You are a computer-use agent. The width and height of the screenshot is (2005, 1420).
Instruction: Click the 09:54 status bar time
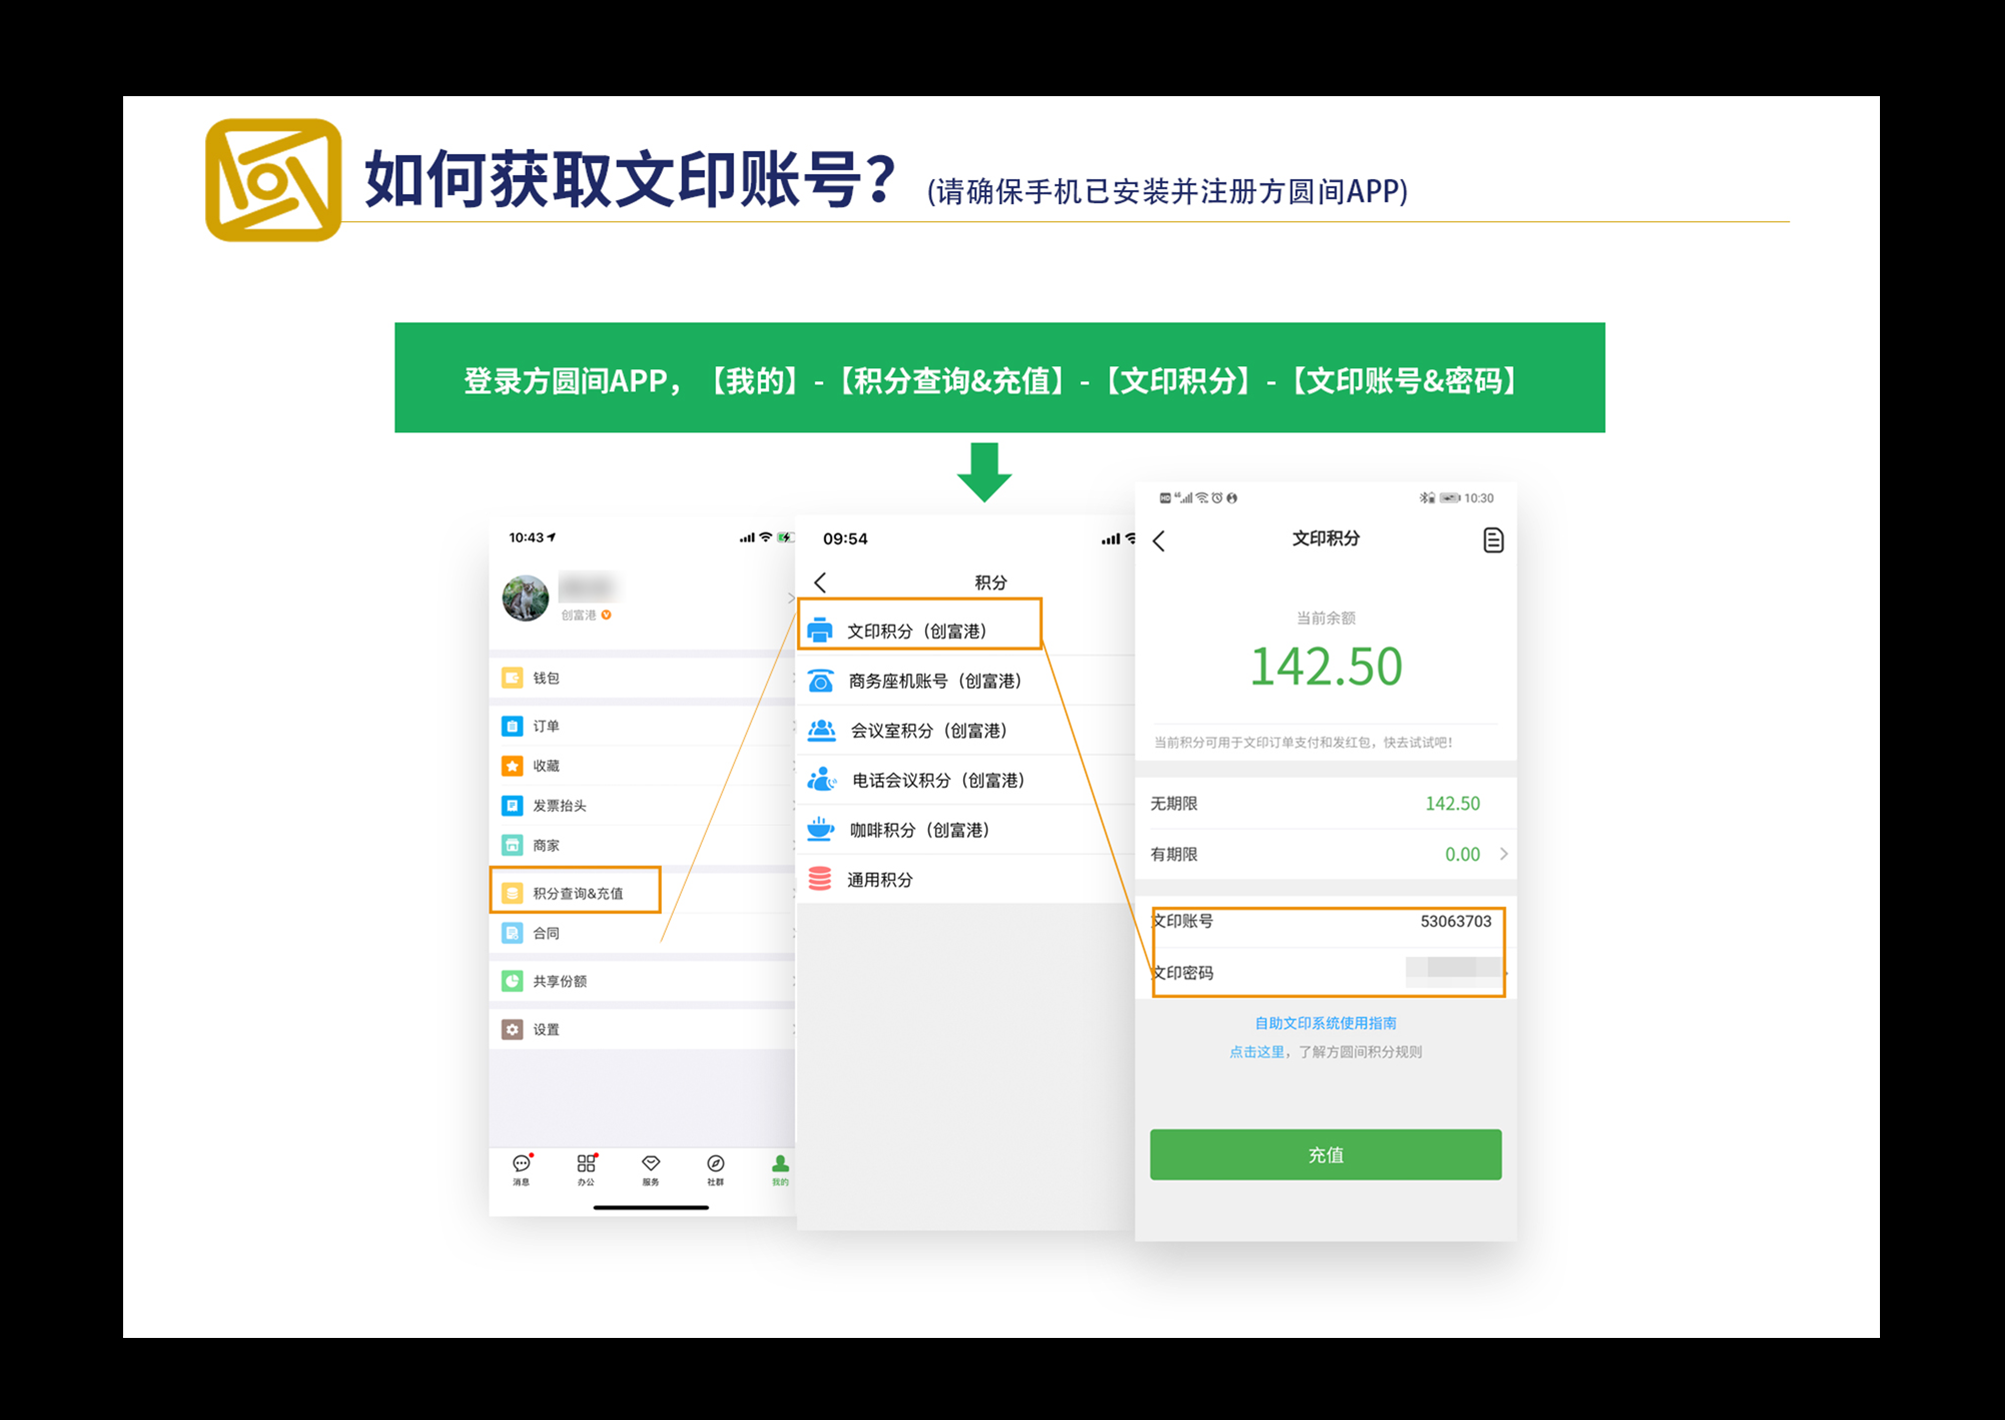click(x=845, y=538)
